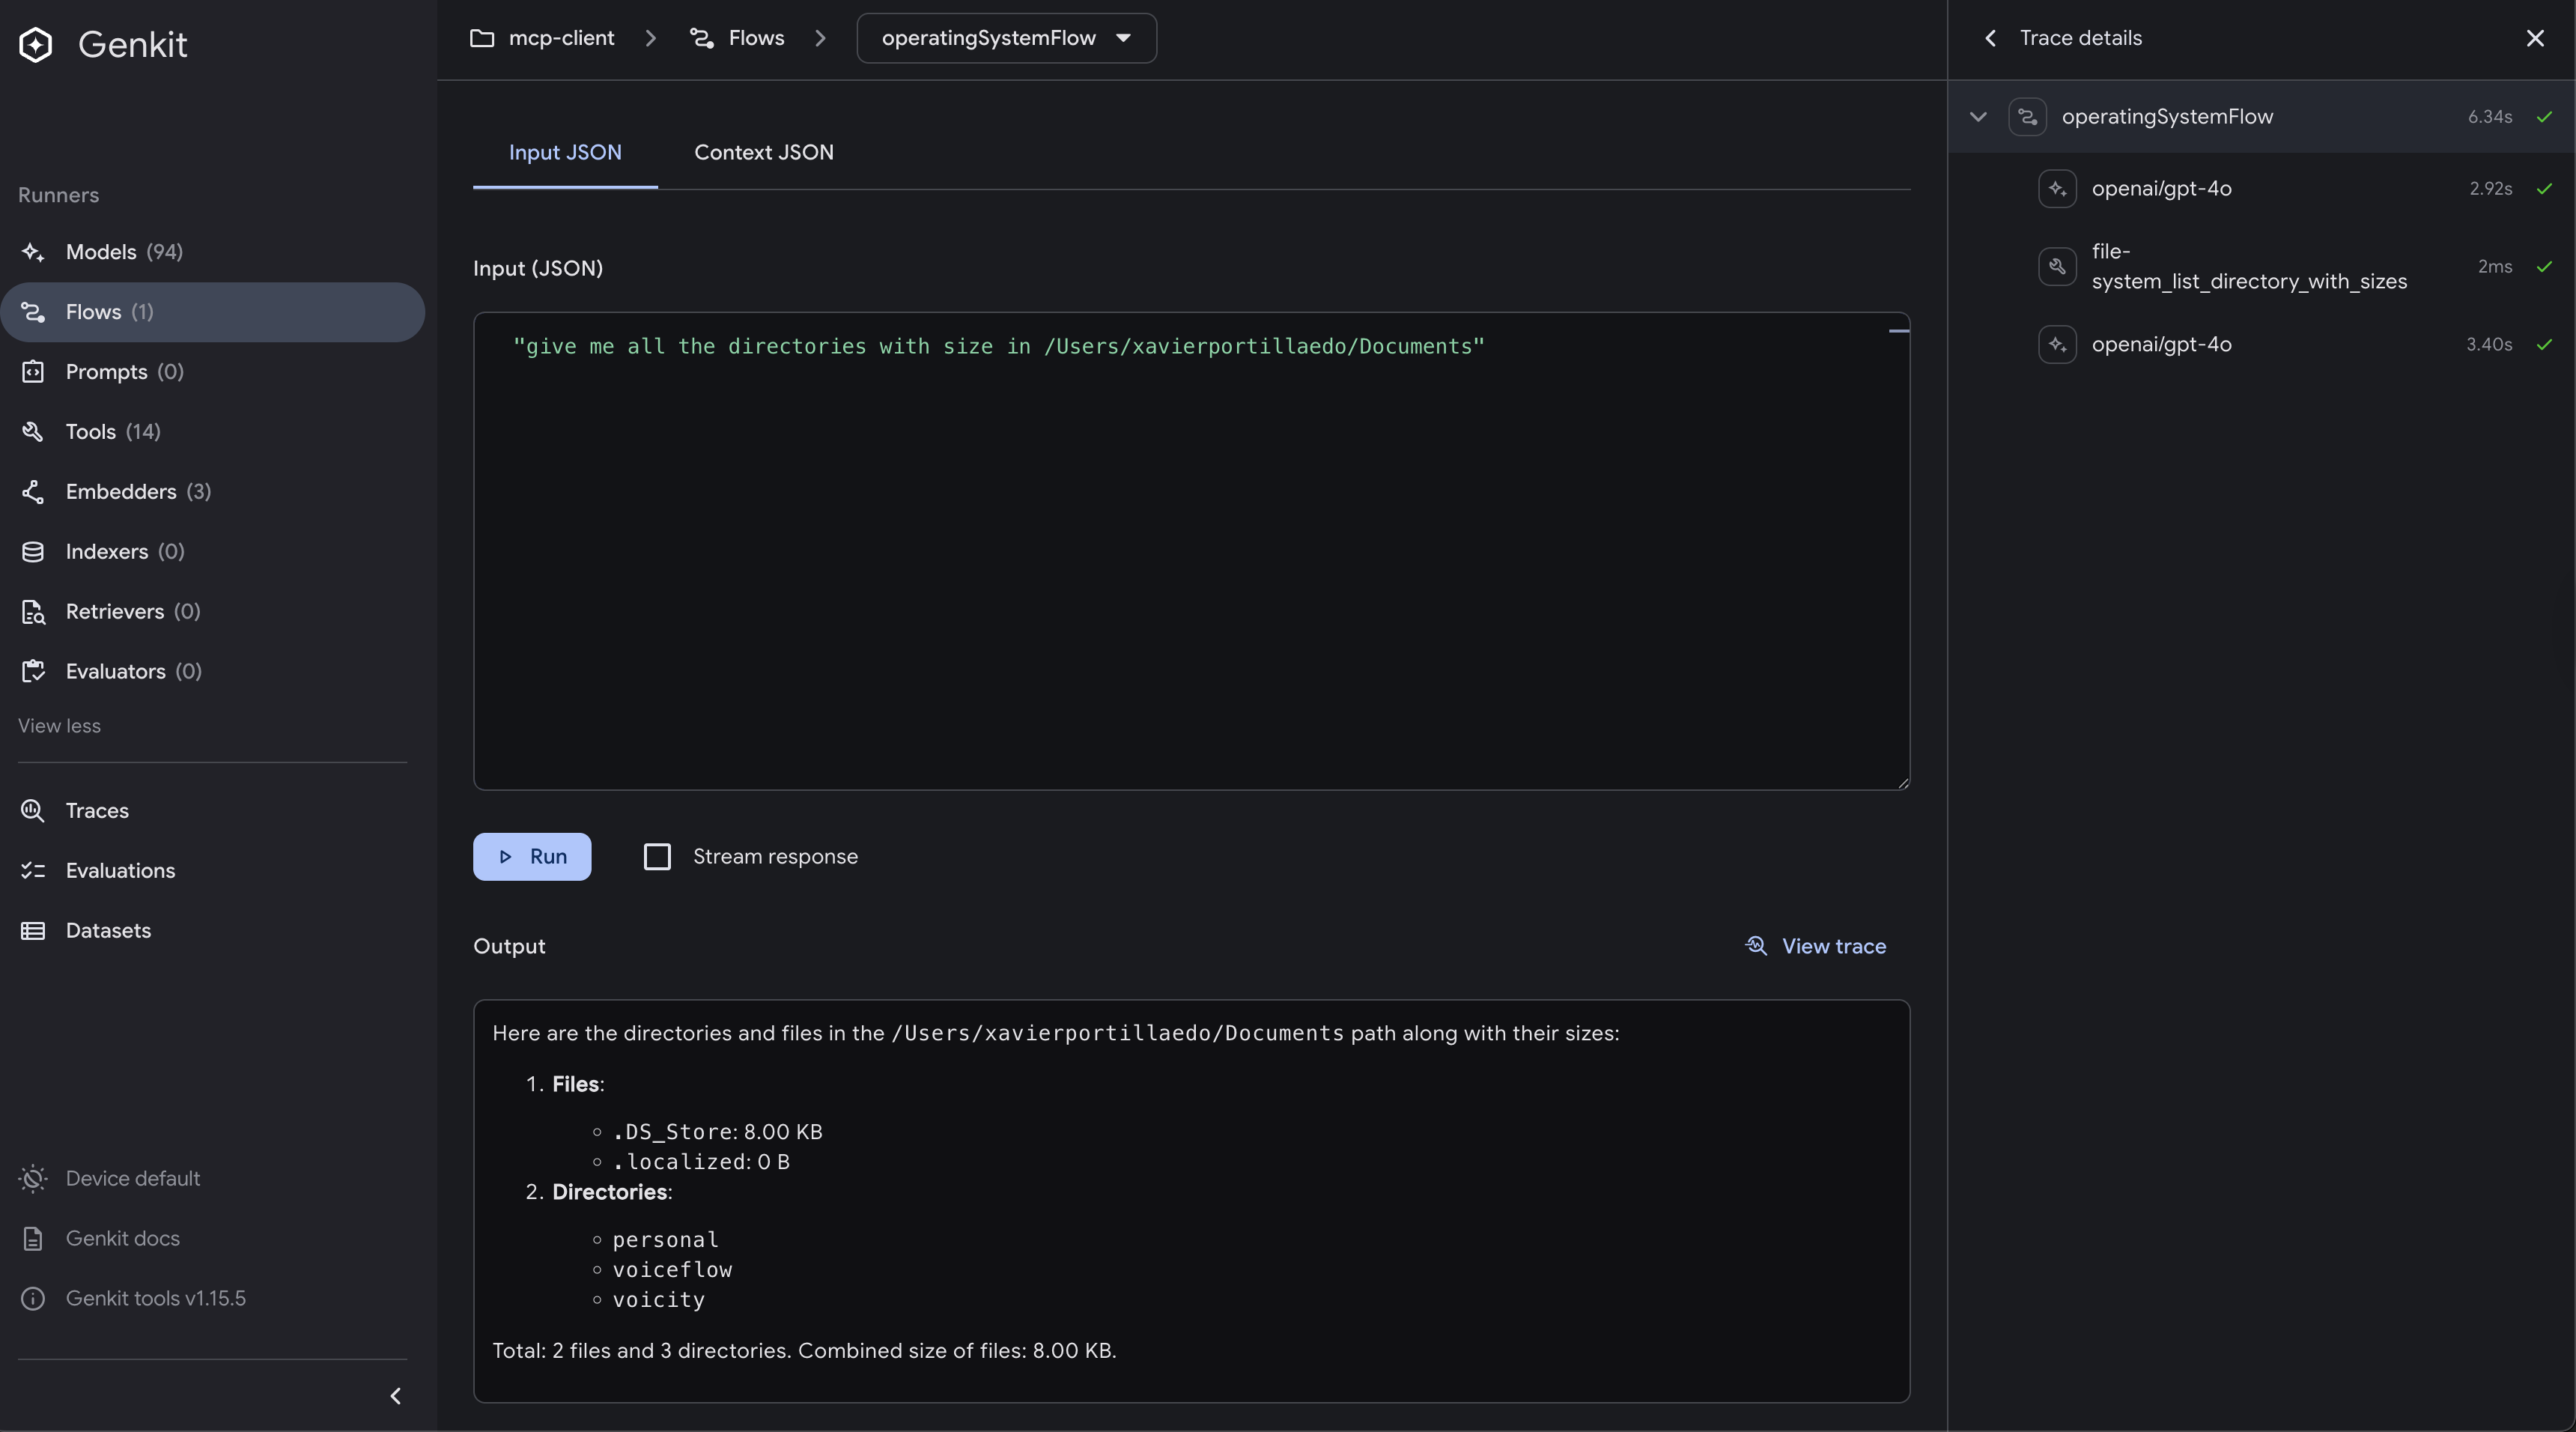The image size is (2576, 1432).
Task: Select the operatingSystemFlow trace row
Action: [2261, 117]
